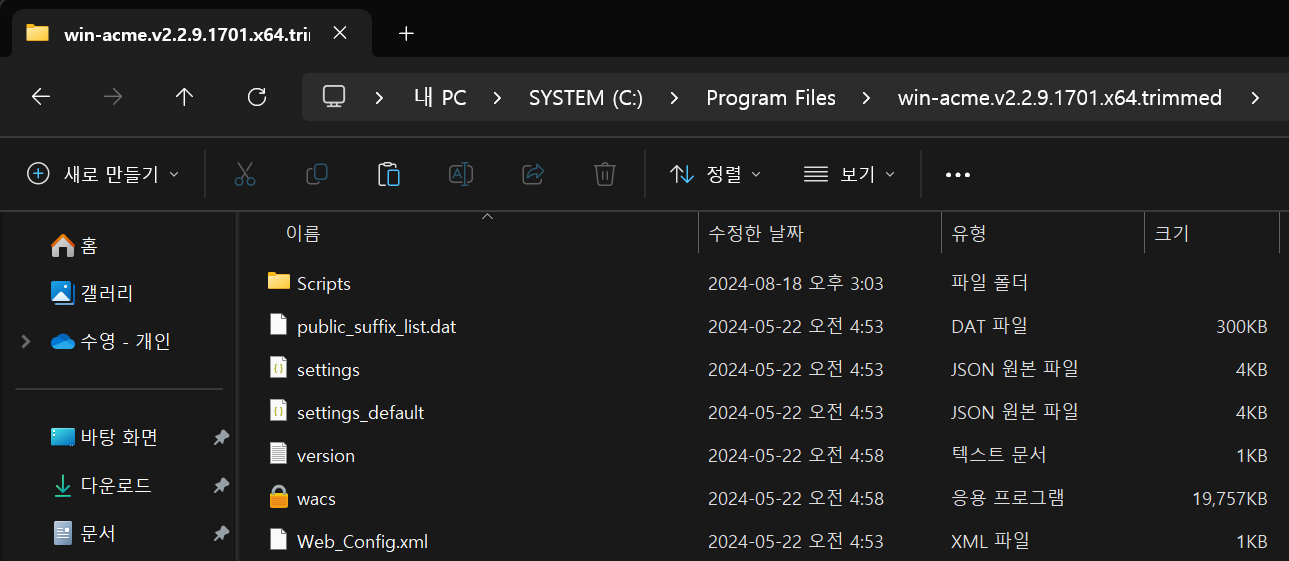Click the version text document icon

[279, 454]
